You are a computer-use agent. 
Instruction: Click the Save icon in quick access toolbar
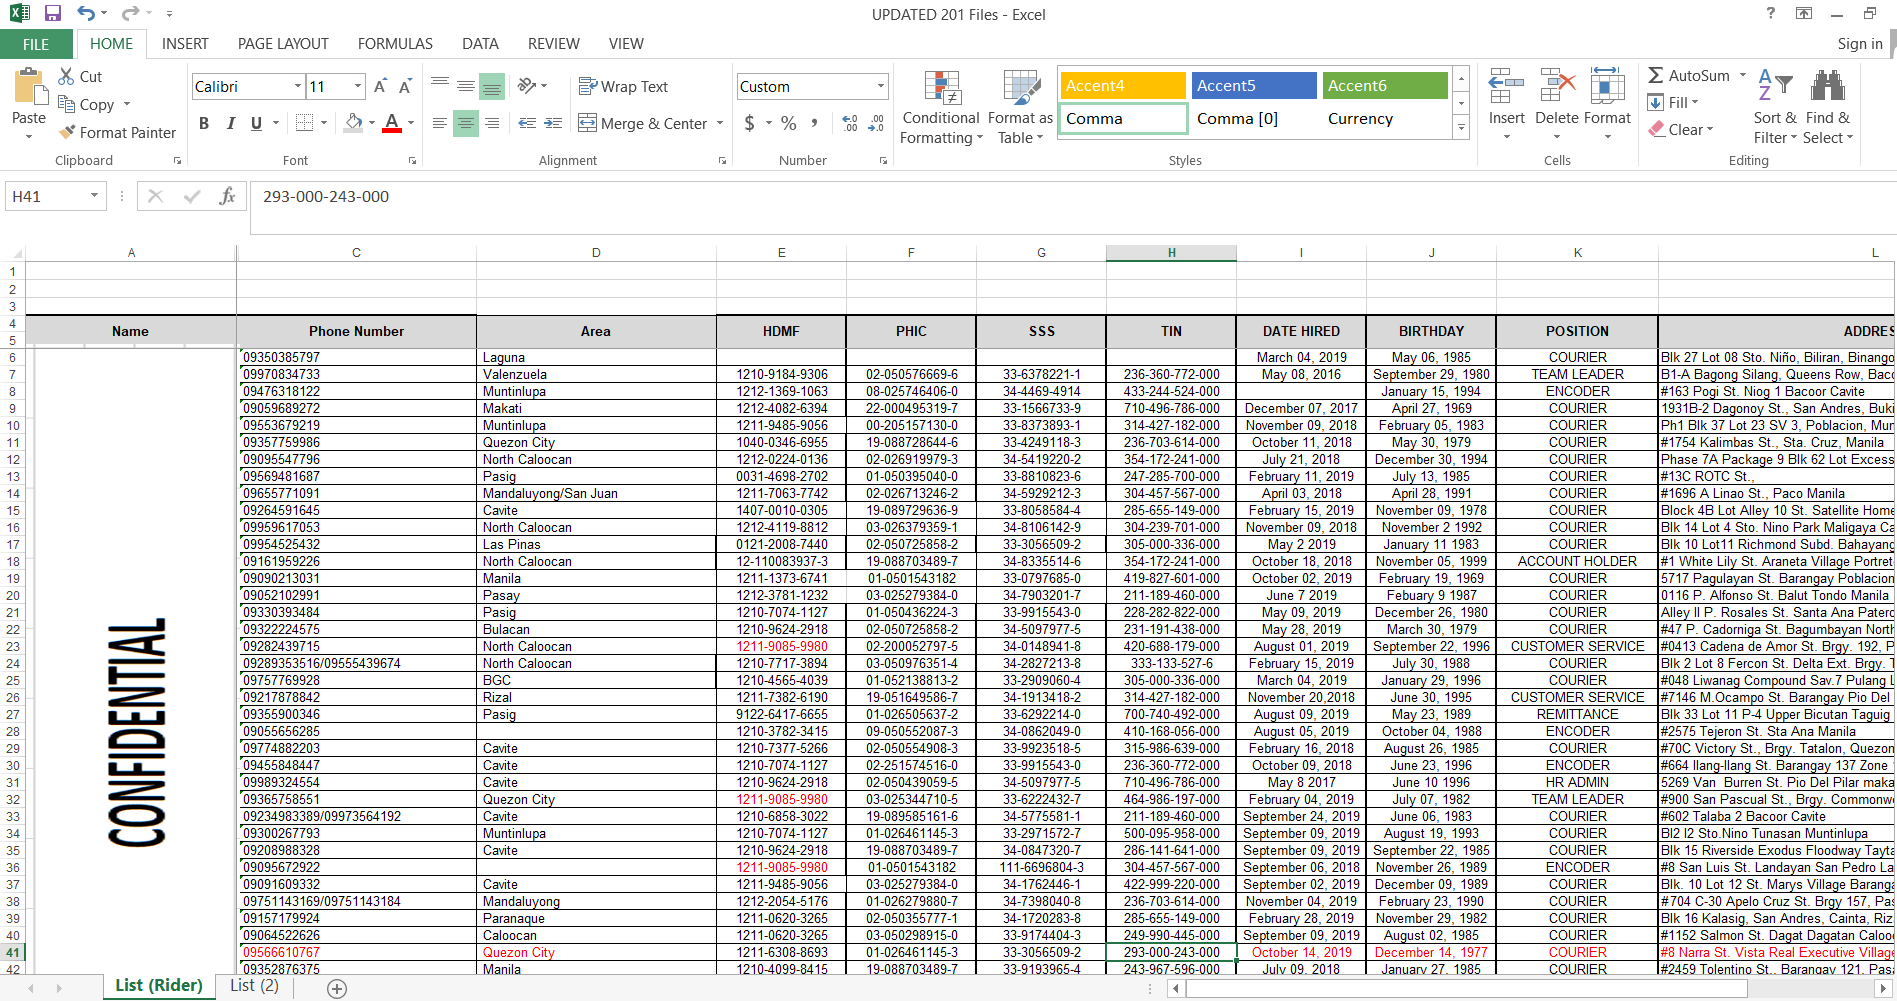pos(53,14)
